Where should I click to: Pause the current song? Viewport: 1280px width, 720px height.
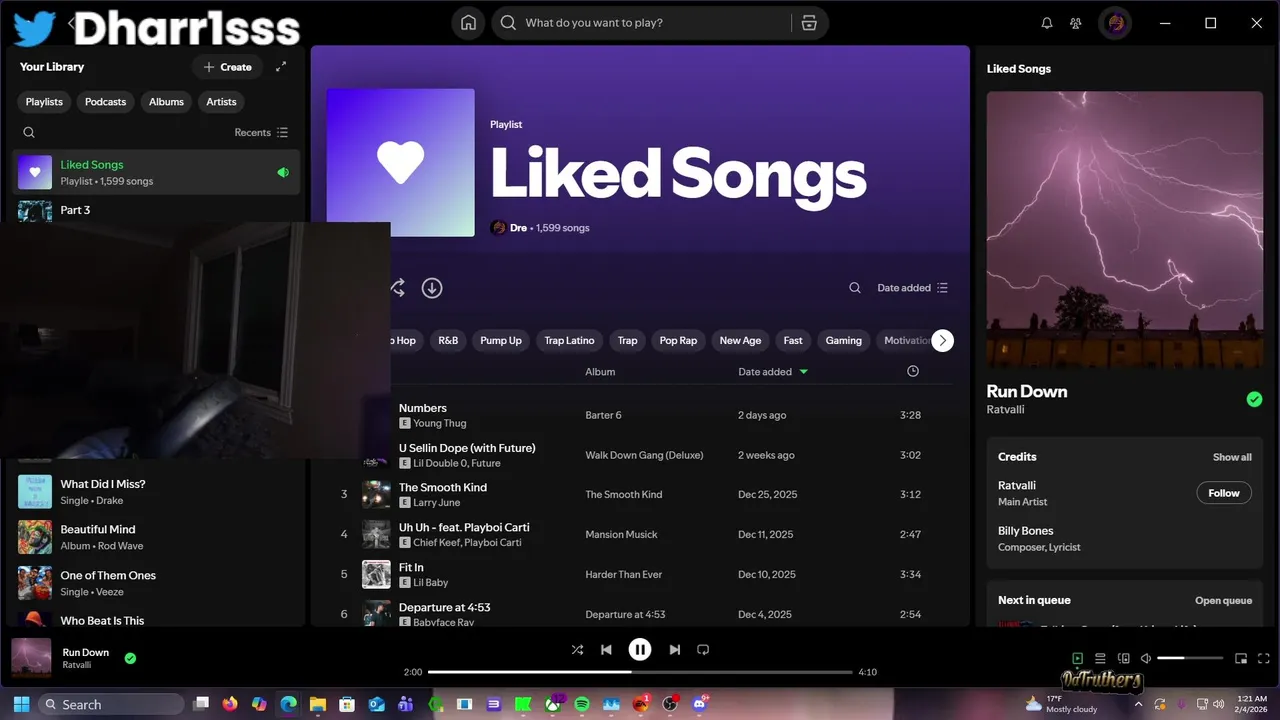(x=640, y=650)
